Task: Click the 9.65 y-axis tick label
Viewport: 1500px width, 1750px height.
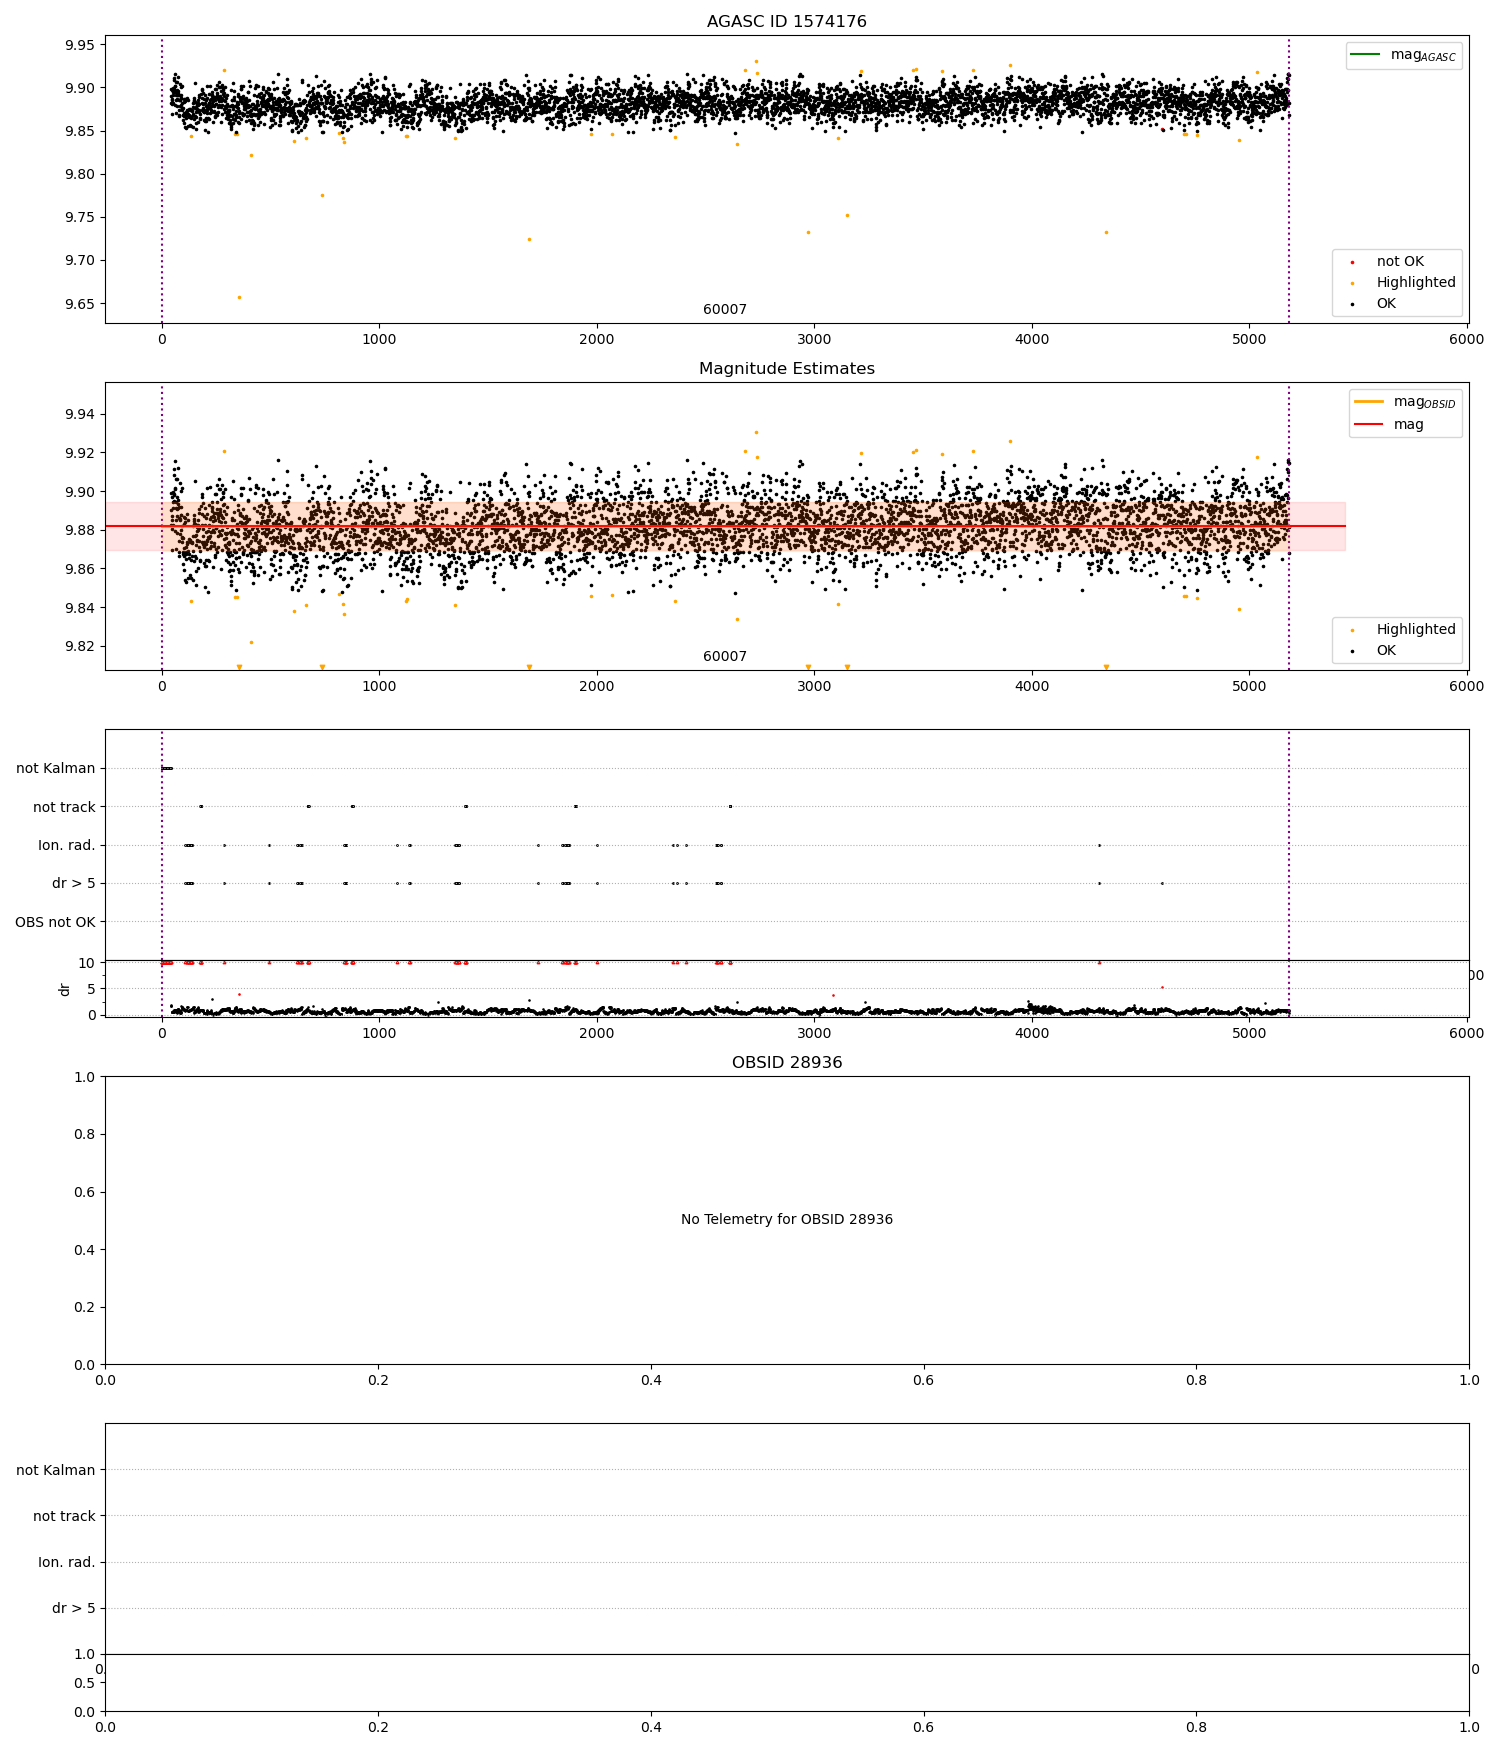Action: [80, 304]
